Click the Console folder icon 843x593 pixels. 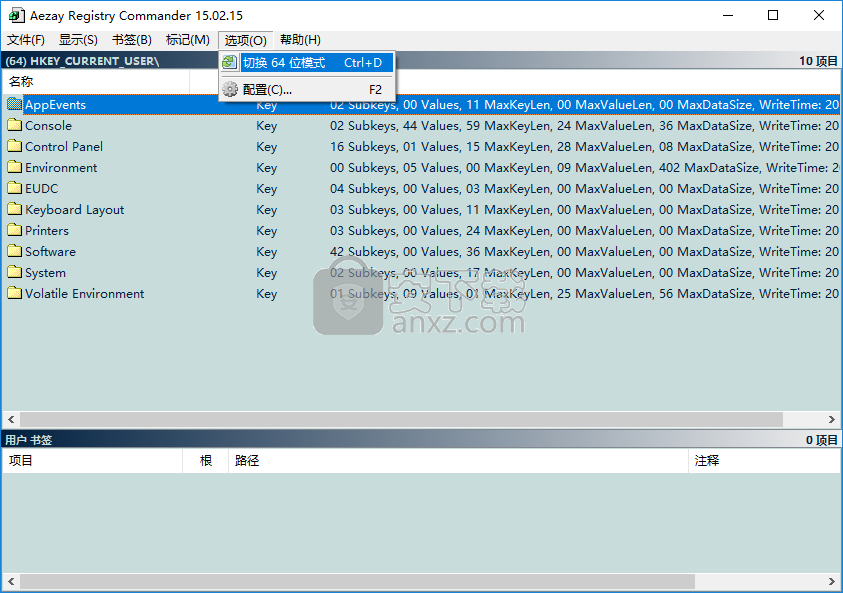(15, 125)
